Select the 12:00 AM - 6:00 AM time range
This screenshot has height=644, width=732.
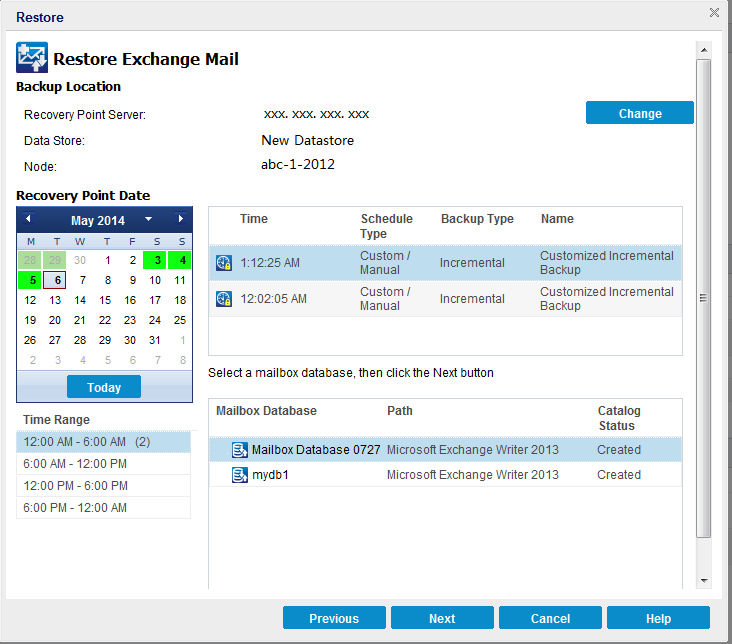(103, 442)
